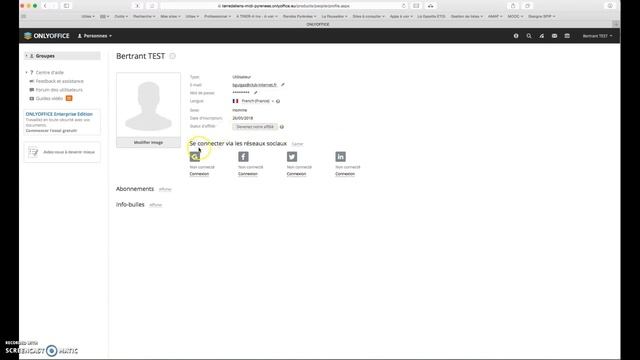Open the mail envelope icon
This screenshot has width=640, height=360.
tap(554, 36)
